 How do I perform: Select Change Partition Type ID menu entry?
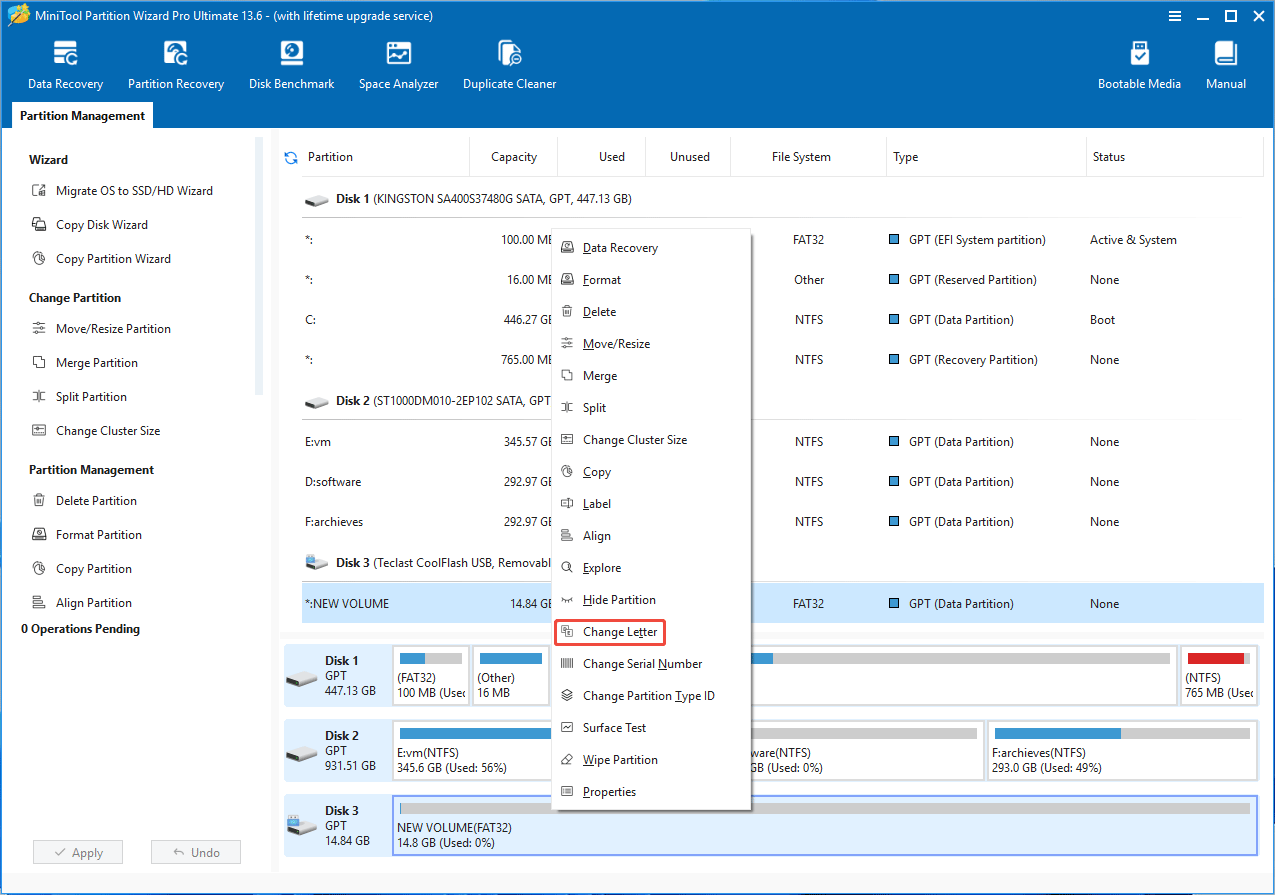click(651, 696)
